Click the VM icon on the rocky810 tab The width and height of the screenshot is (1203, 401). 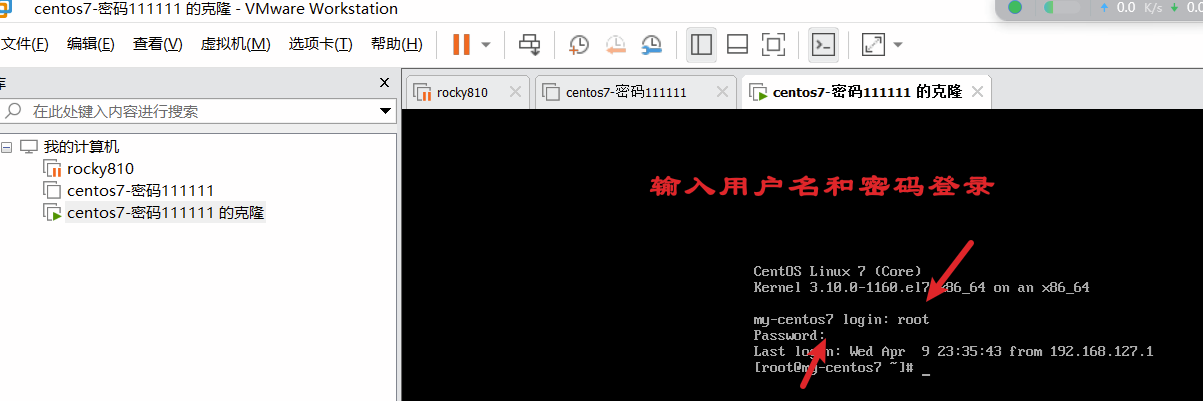click(423, 92)
